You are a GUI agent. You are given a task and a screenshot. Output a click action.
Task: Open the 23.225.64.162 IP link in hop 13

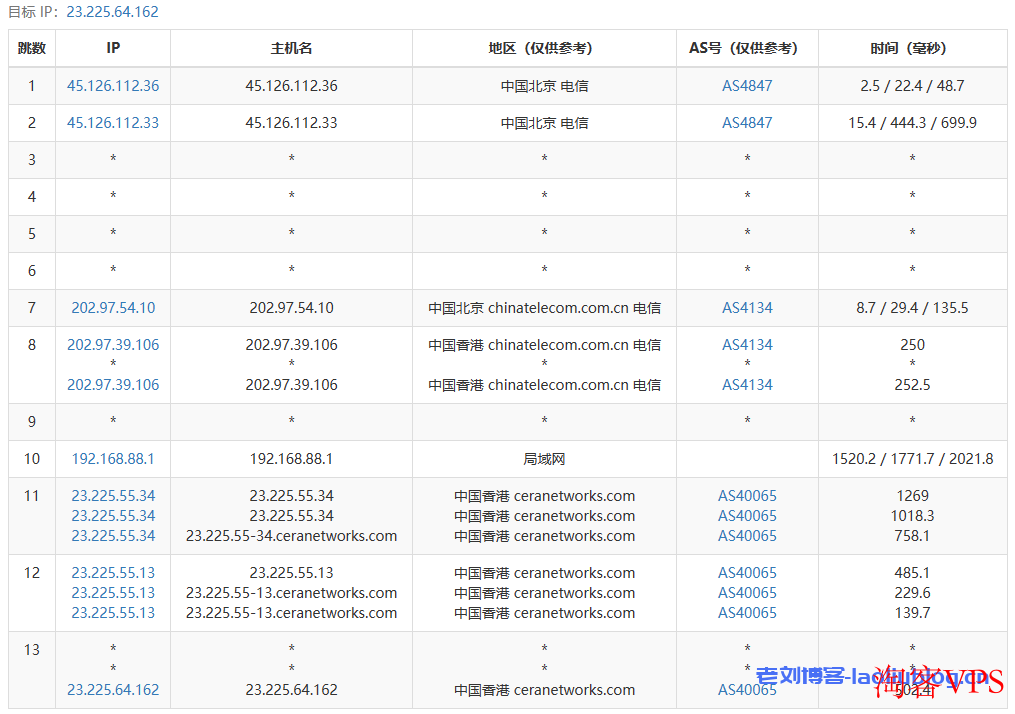click(113, 690)
